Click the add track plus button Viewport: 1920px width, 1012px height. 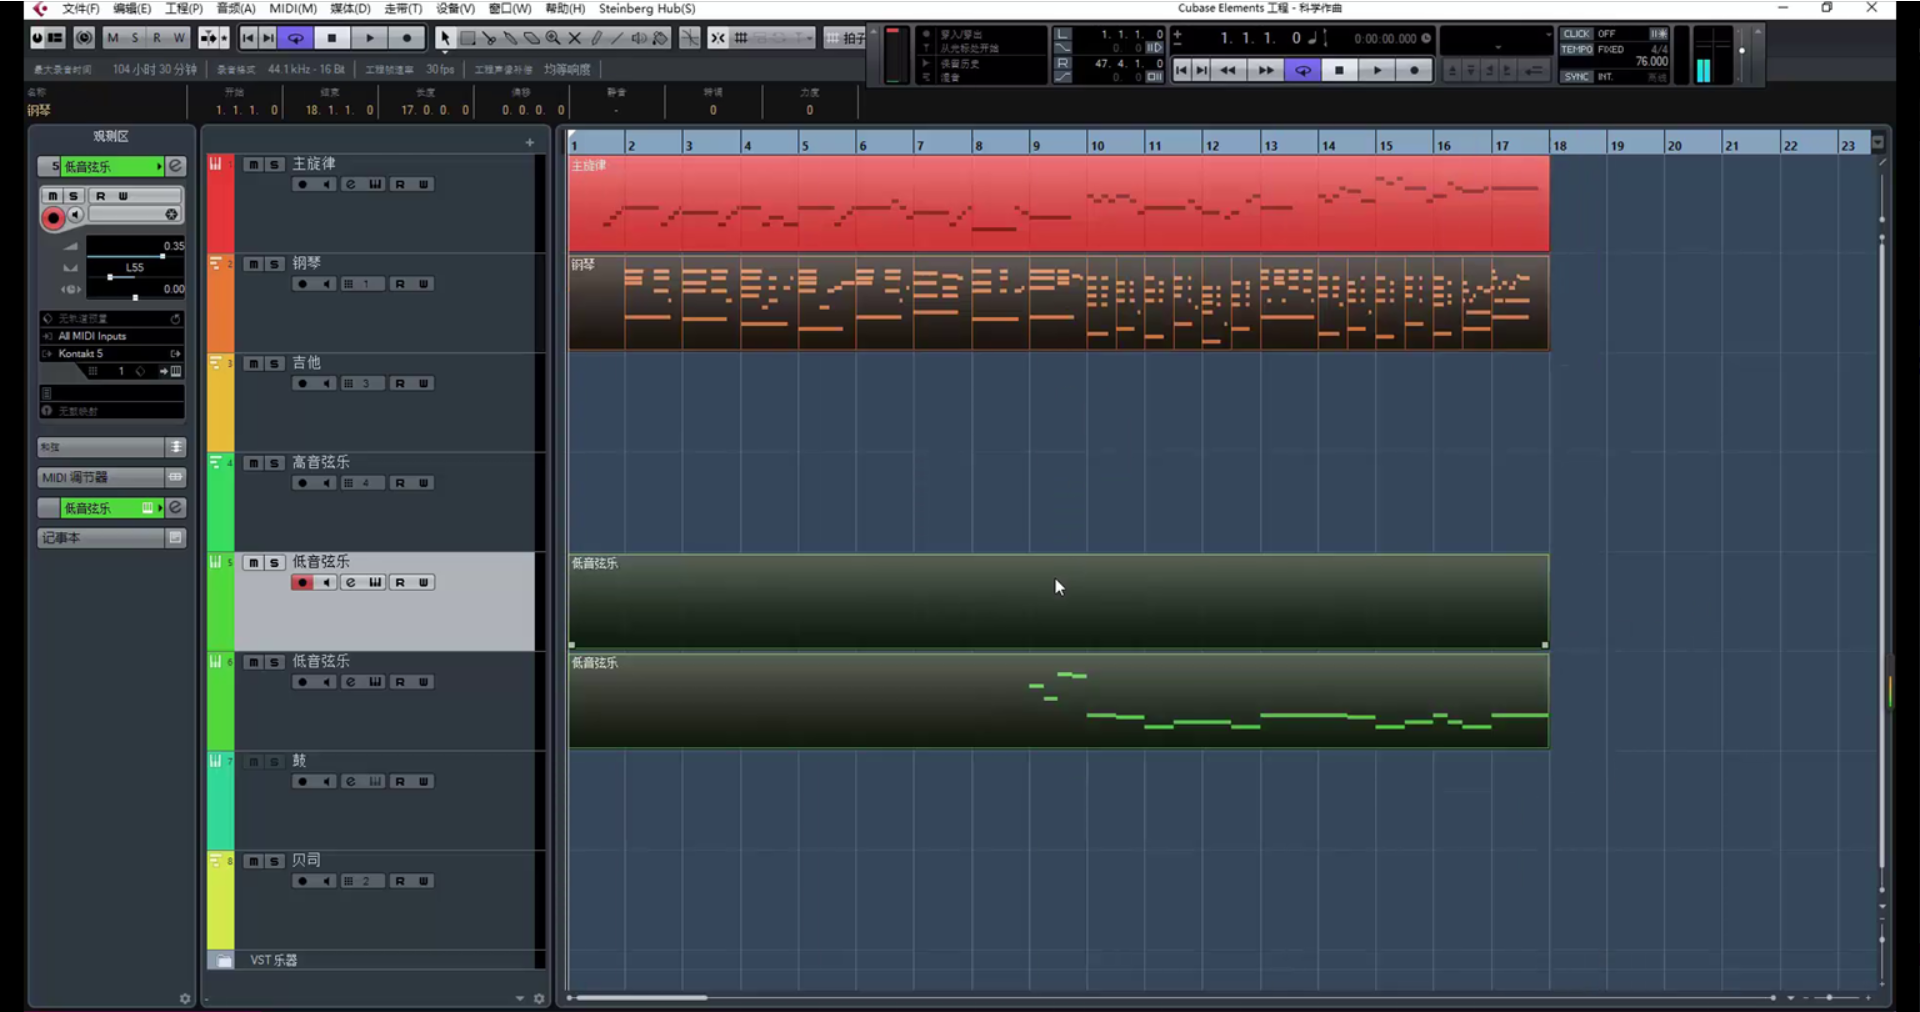click(530, 143)
